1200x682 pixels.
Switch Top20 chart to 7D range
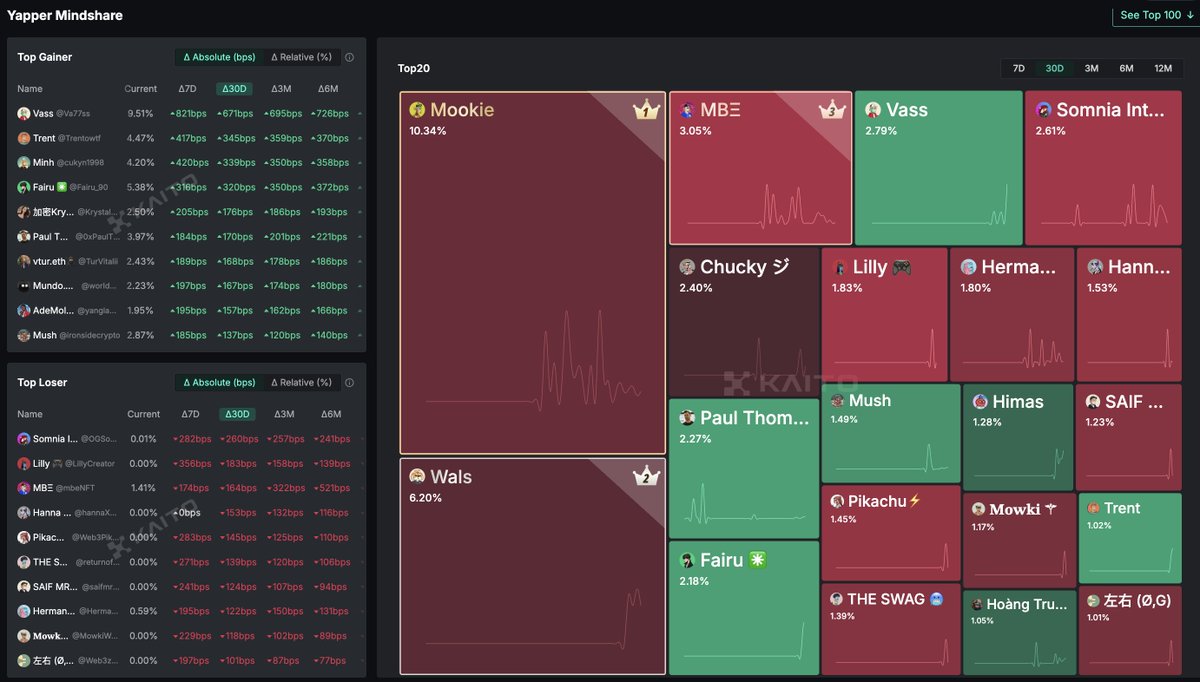pos(1019,68)
